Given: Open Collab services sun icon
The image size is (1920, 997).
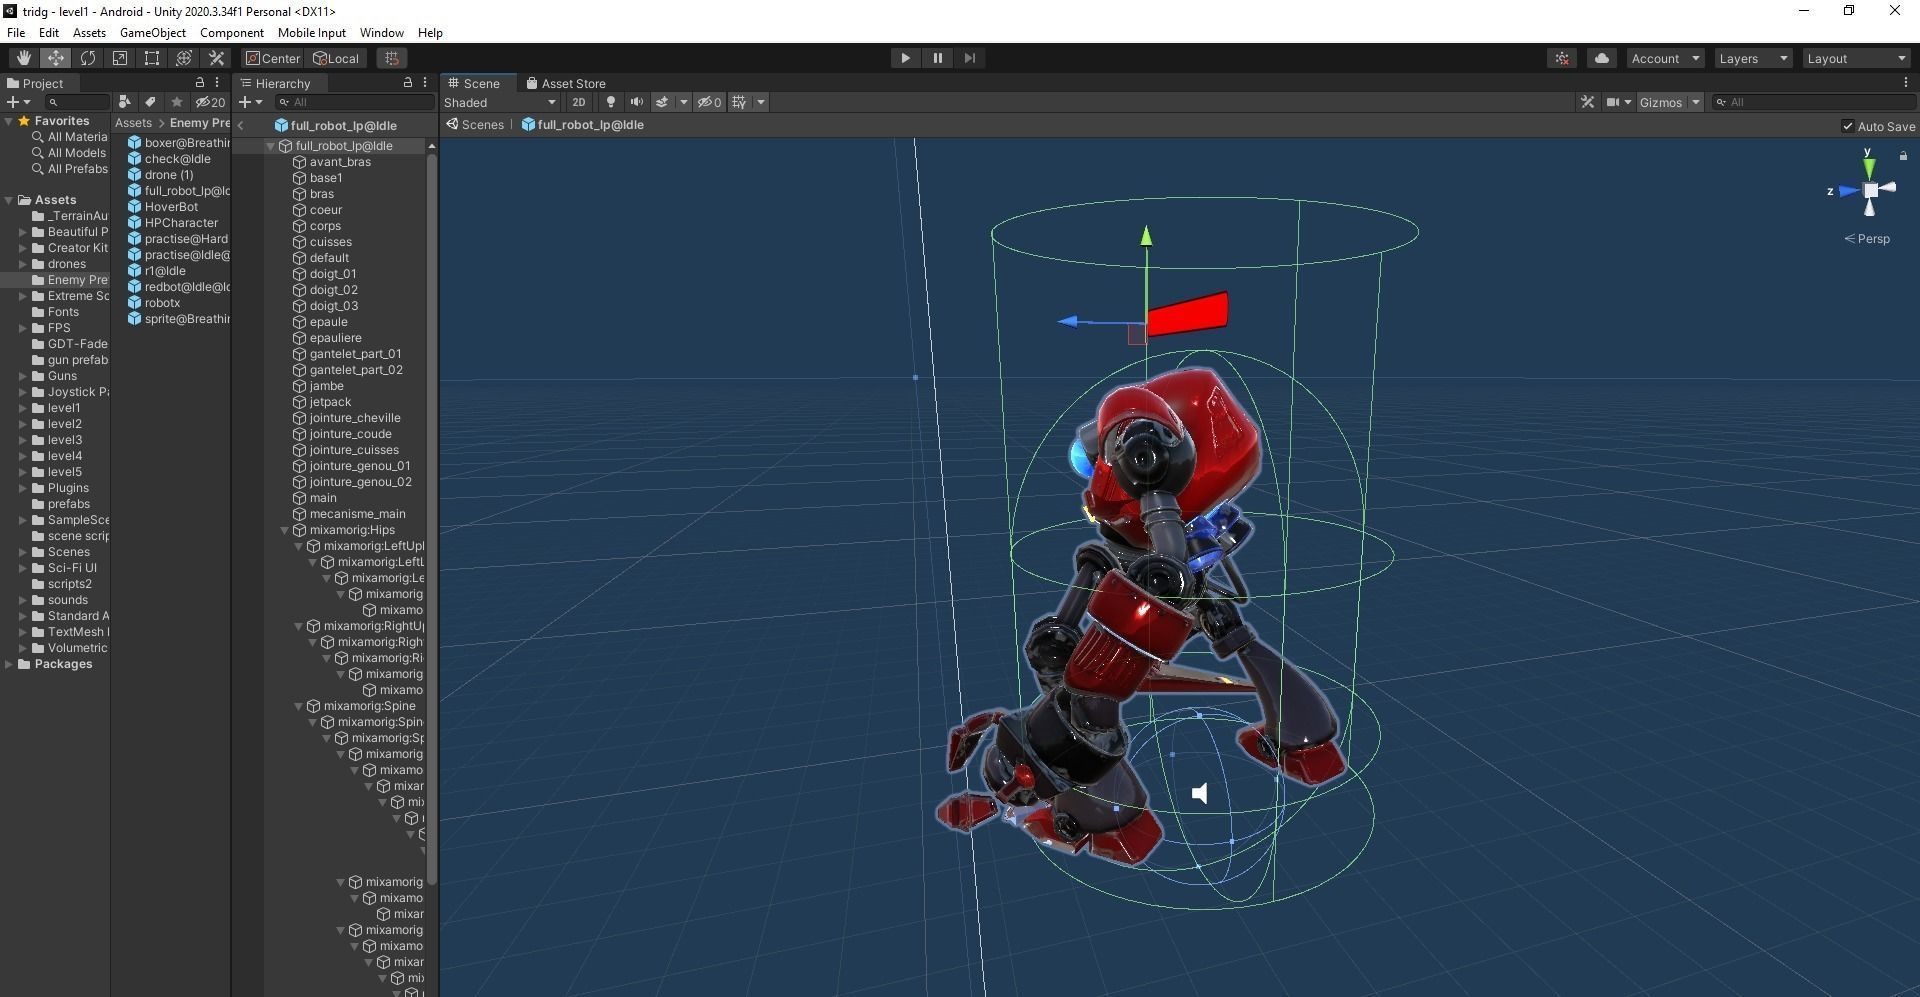Looking at the screenshot, I should coord(1562,58).
